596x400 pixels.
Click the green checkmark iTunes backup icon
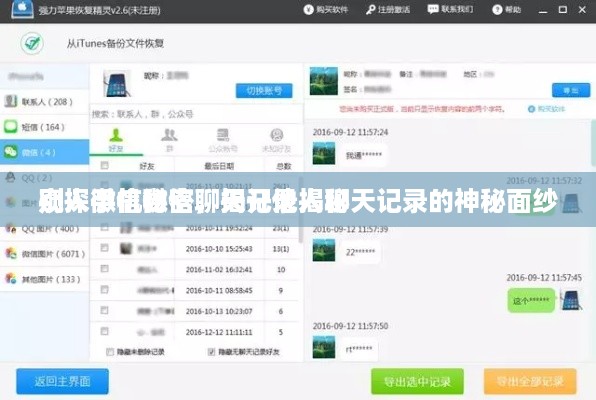coord(32,43)
